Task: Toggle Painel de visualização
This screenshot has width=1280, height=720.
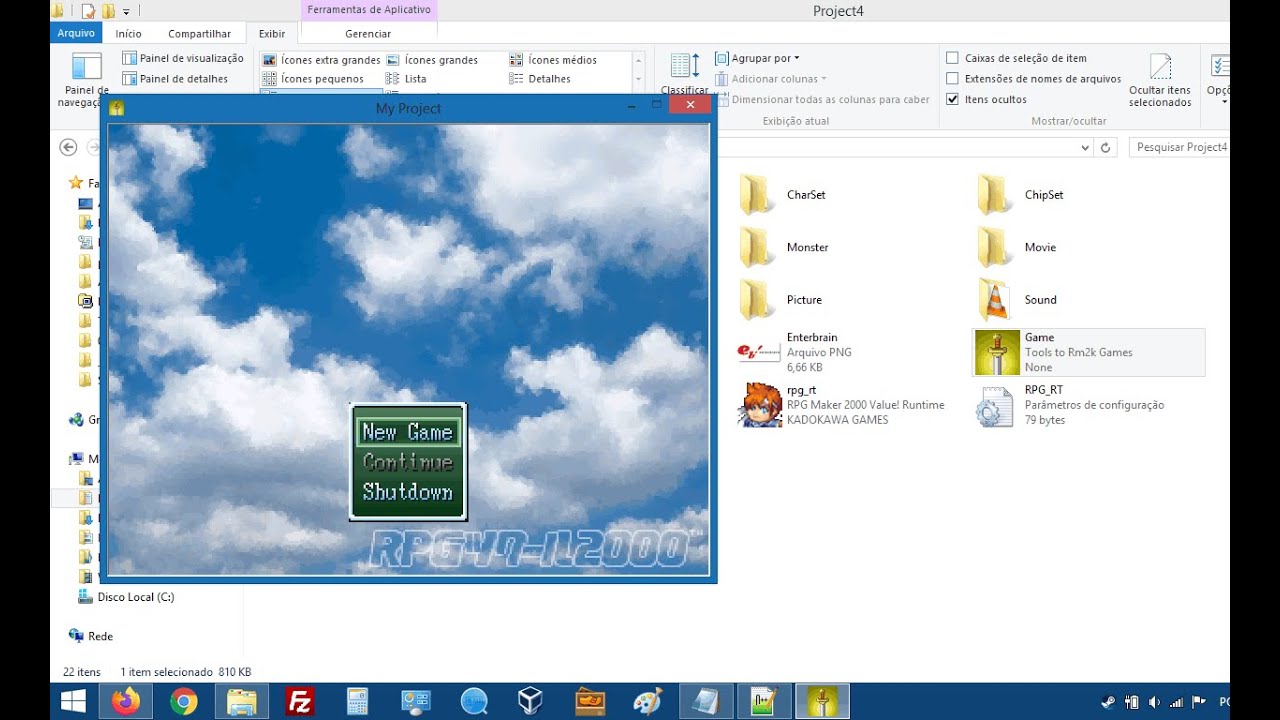Action: [183, 58]
